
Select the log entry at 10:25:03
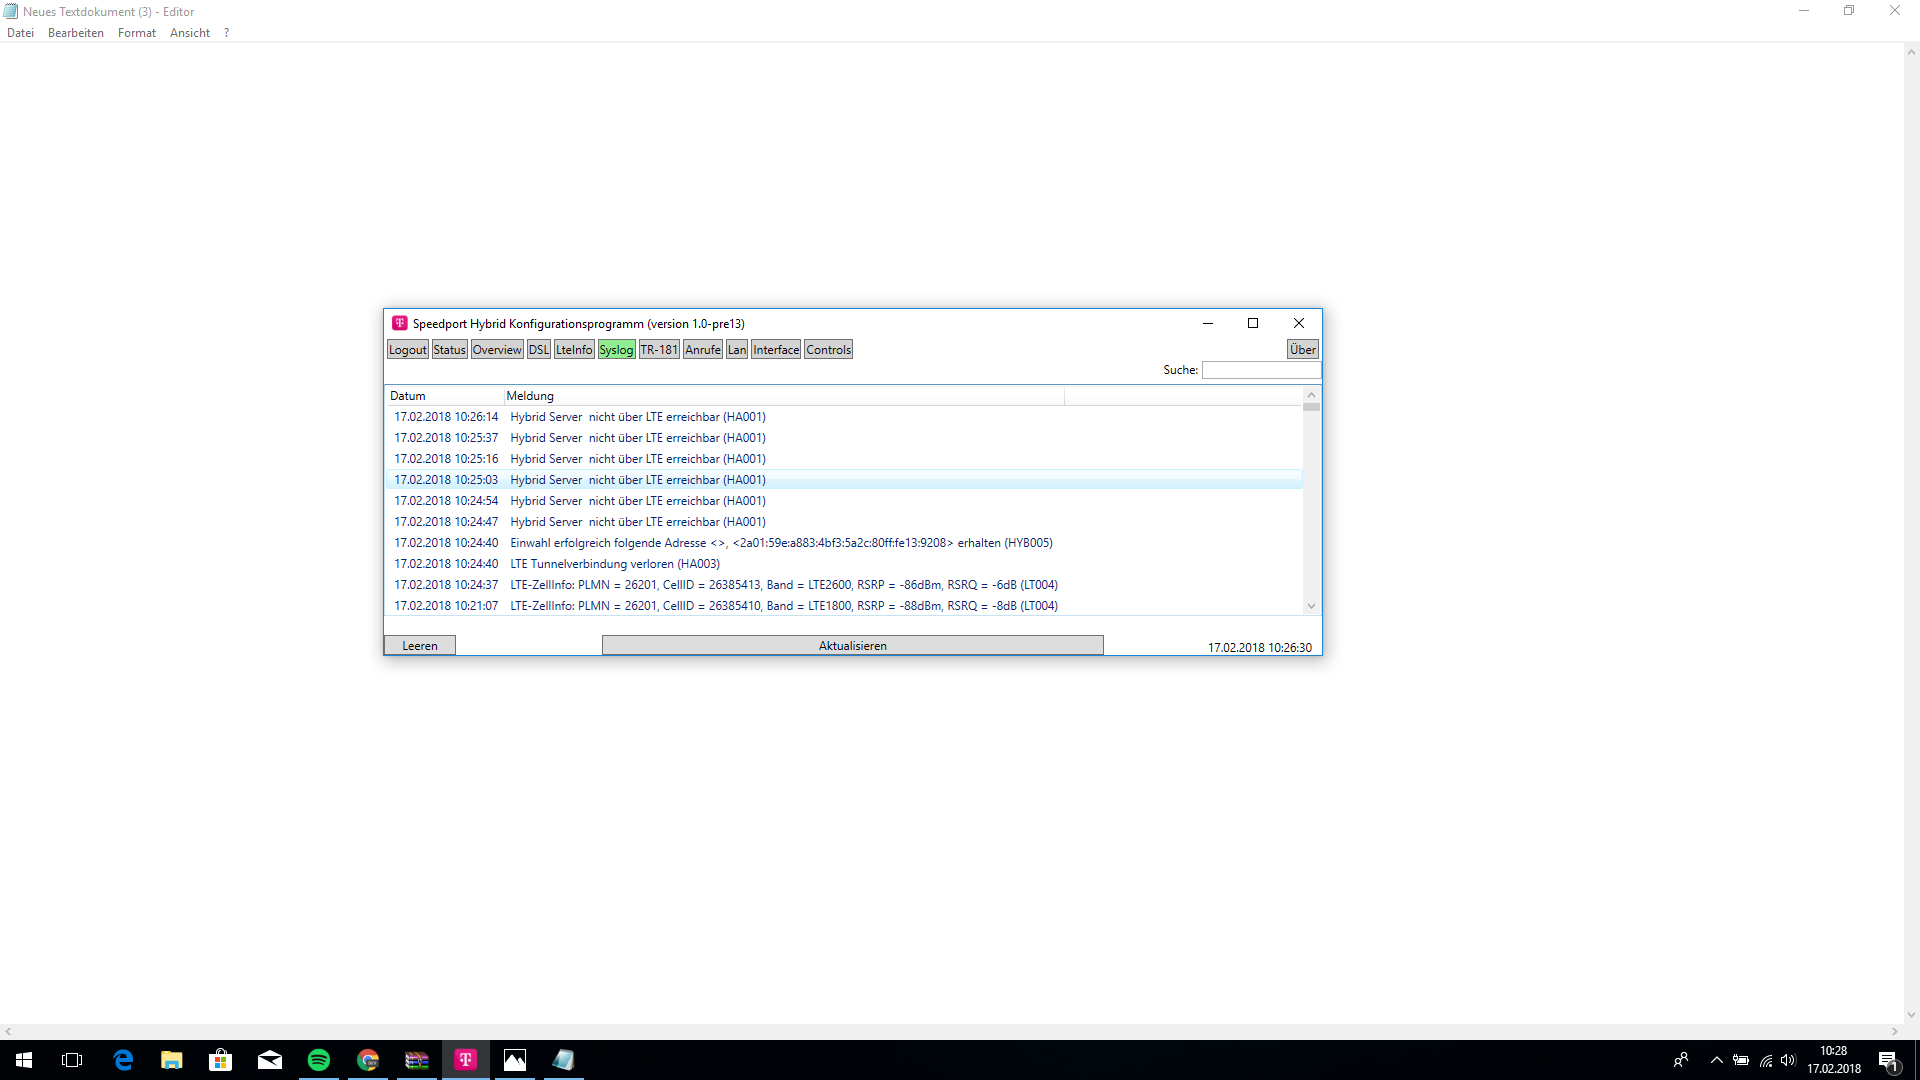(x=844, y=480)
